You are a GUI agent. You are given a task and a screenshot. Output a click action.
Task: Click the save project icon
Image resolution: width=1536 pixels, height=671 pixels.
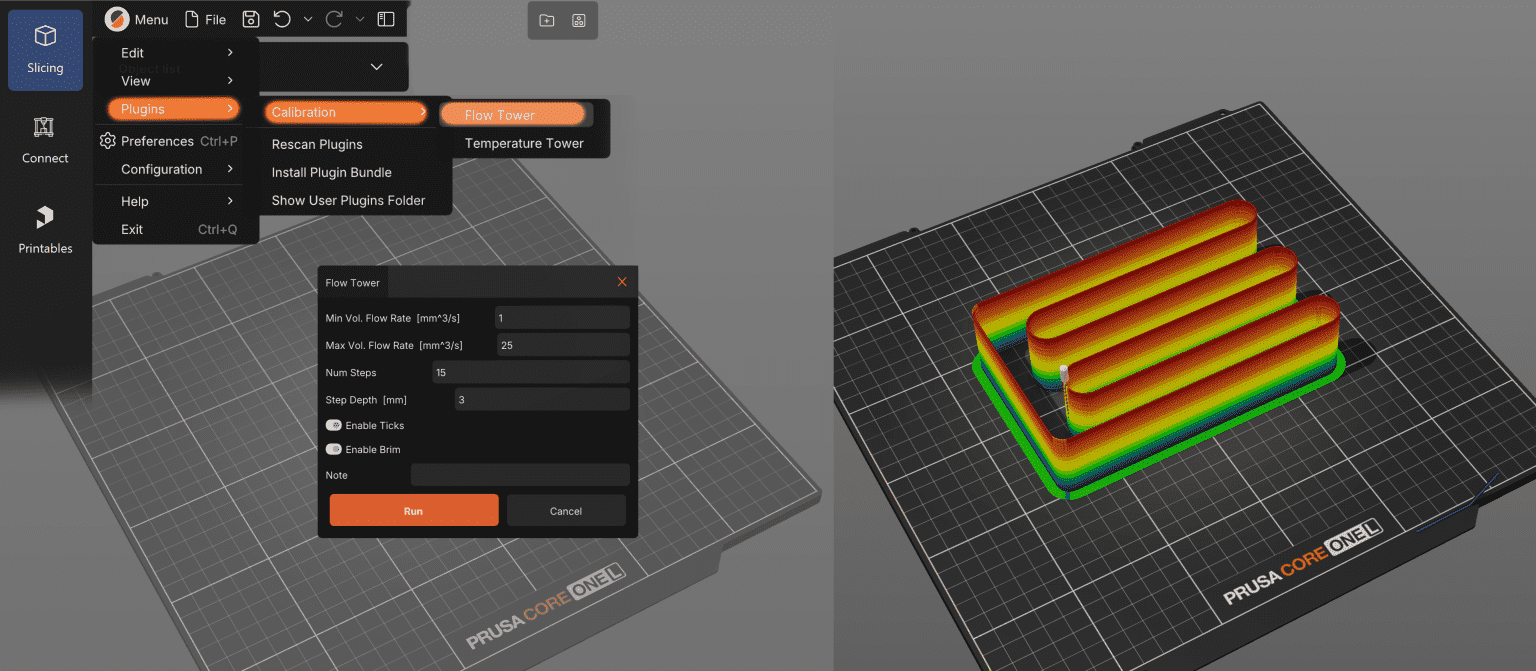click(x=251, y=19)
